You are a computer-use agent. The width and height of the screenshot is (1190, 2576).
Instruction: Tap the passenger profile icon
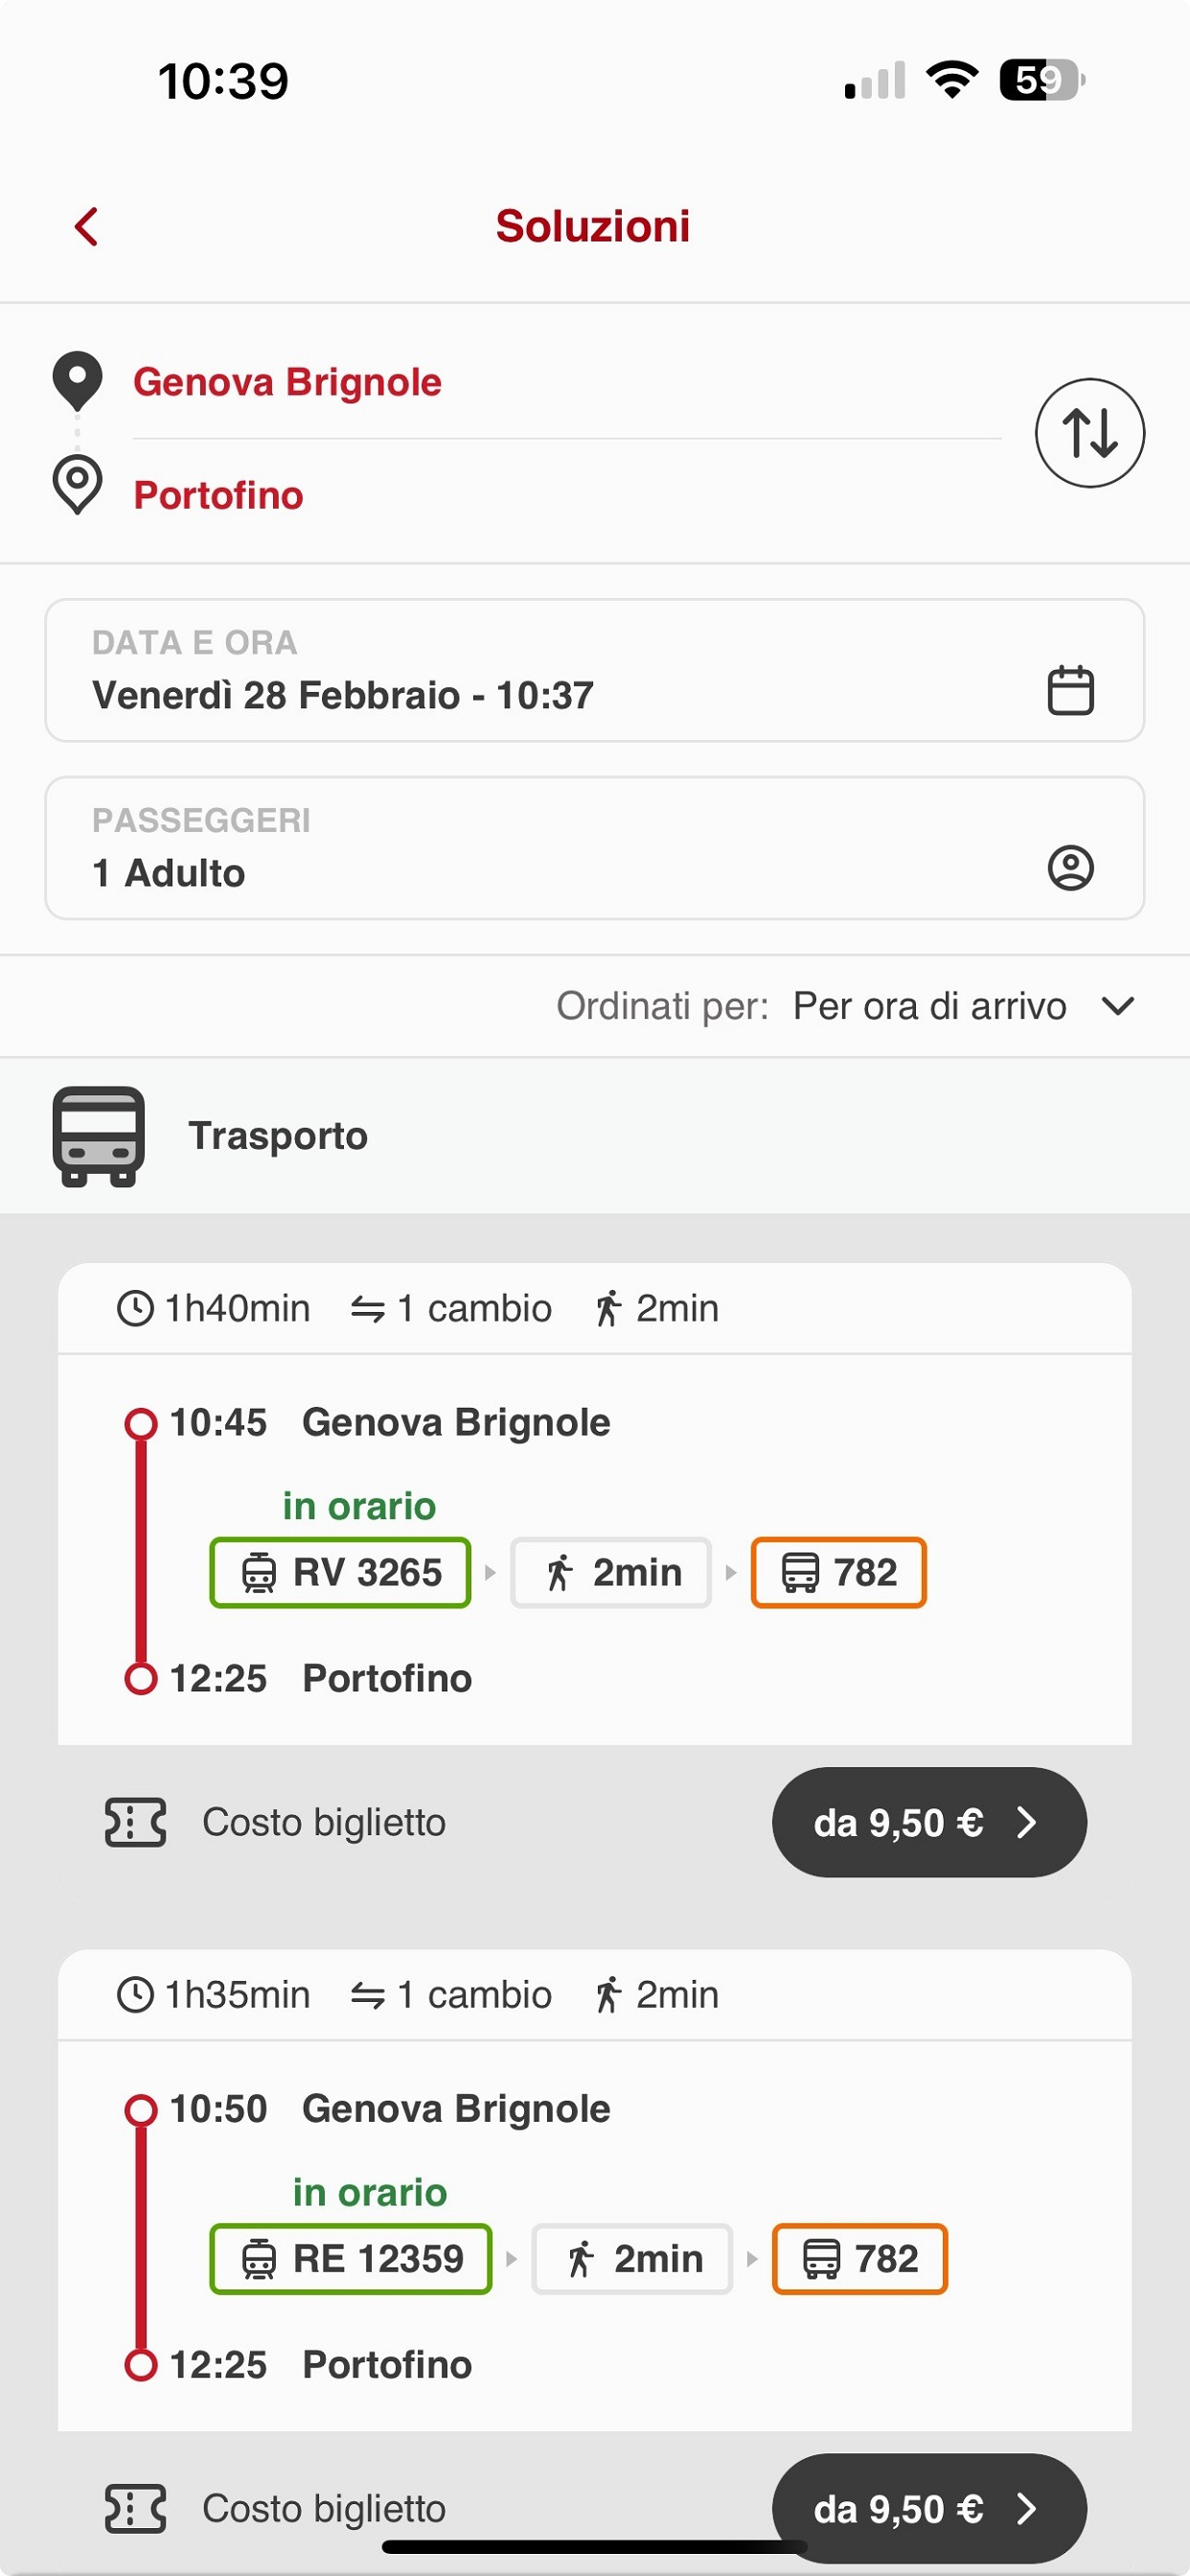(1069, 867)
